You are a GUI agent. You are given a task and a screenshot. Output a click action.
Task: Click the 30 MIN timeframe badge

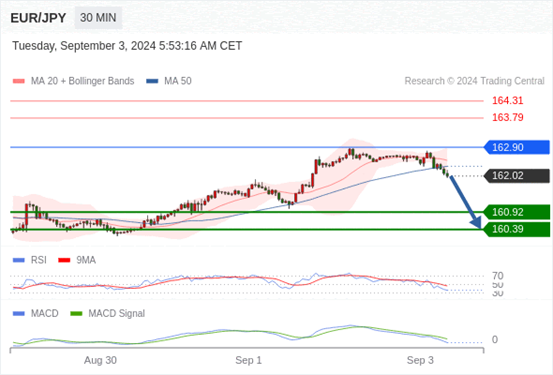click(x=98, y=18)
